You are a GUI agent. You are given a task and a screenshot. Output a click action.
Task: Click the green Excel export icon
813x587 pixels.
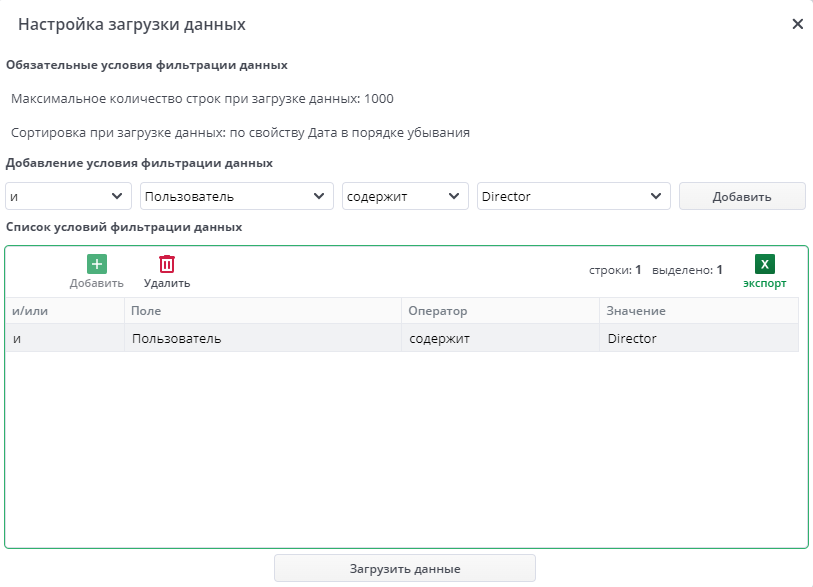tap(765, 264)
